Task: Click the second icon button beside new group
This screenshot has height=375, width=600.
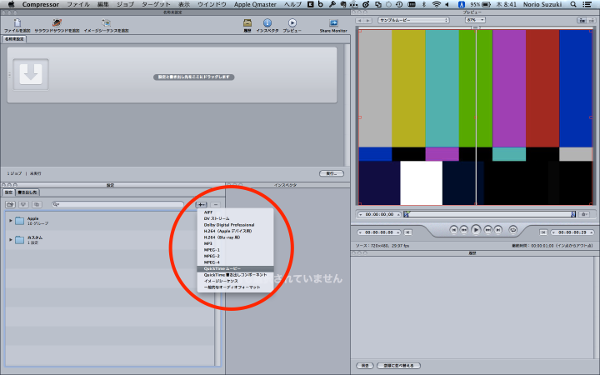Action: (23, 205)
